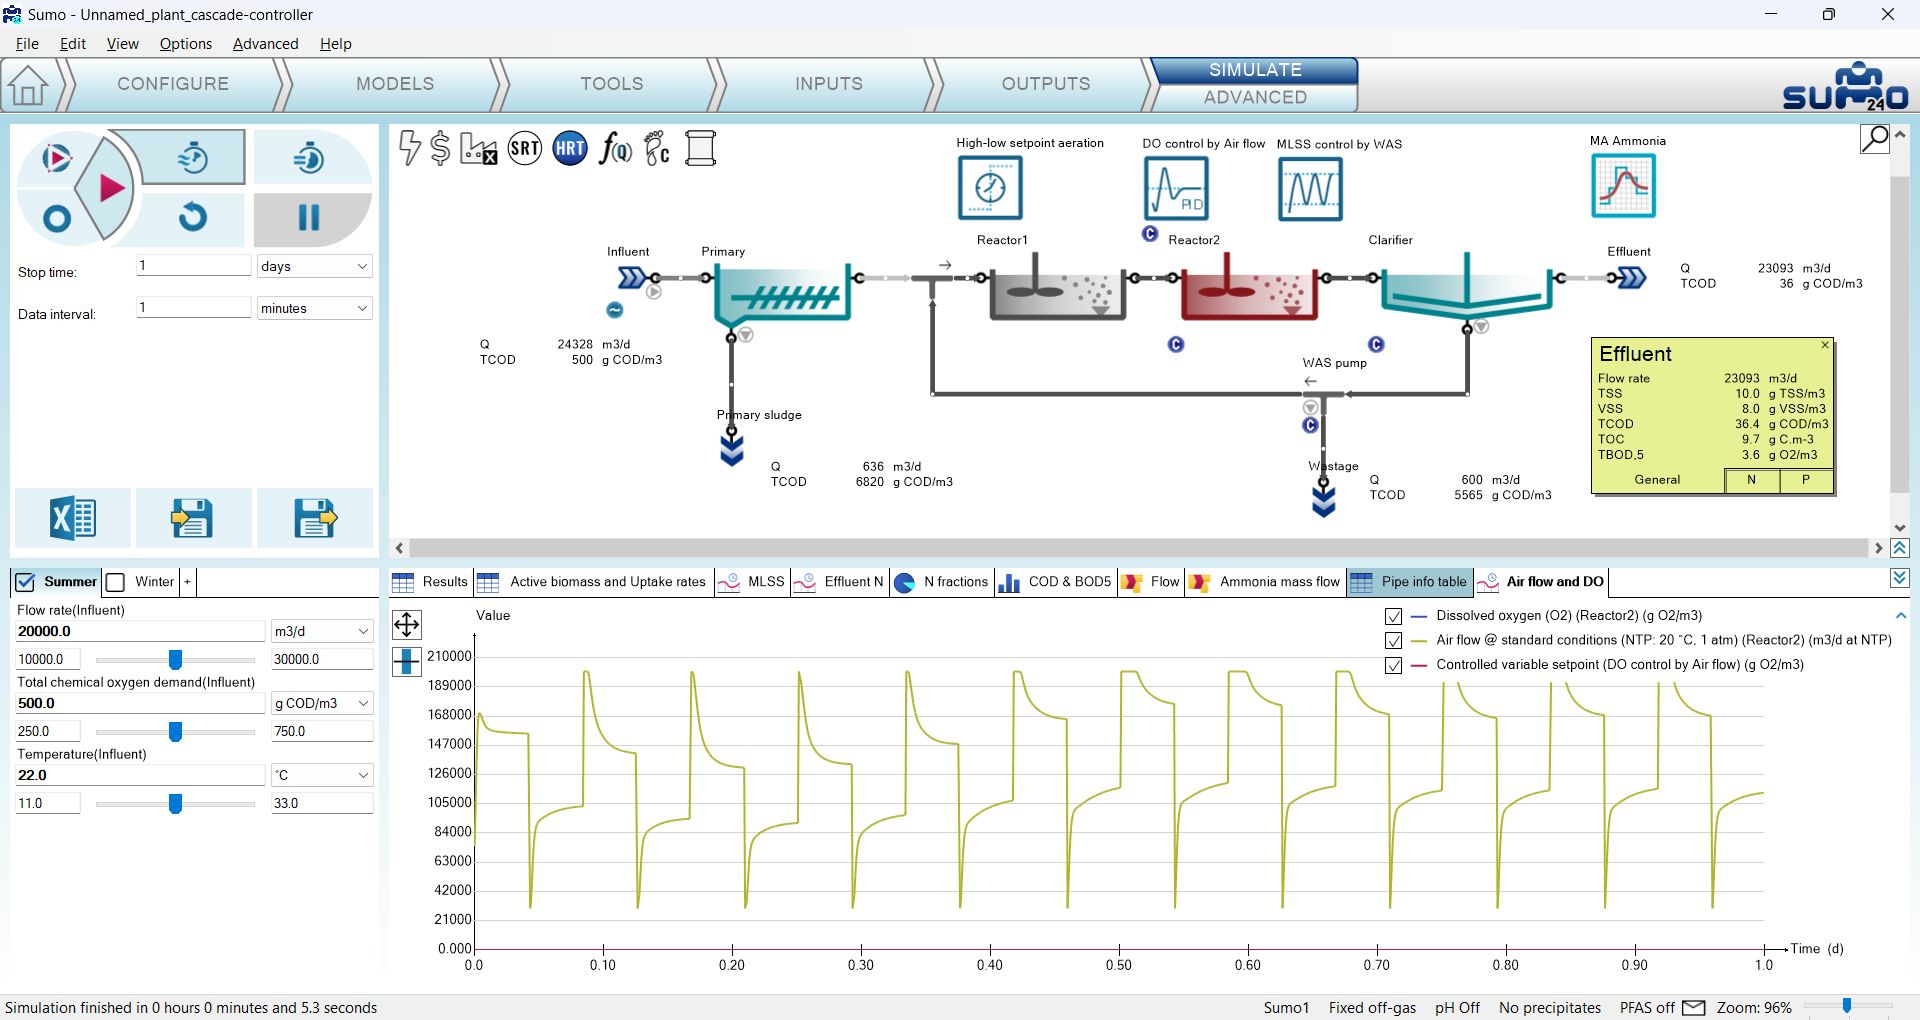Open the temperature °C unit dropdown
Viewport: 1920px width, 1020px height.
pyautogui.click(x=322, y=775)
